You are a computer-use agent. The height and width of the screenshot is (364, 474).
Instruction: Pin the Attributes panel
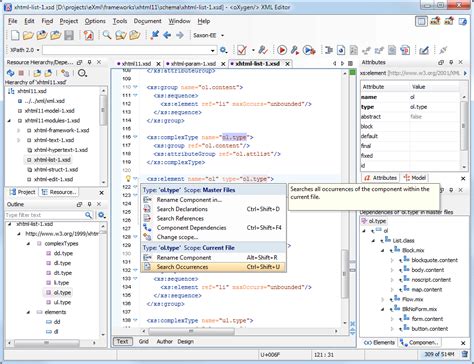(451, 62)
